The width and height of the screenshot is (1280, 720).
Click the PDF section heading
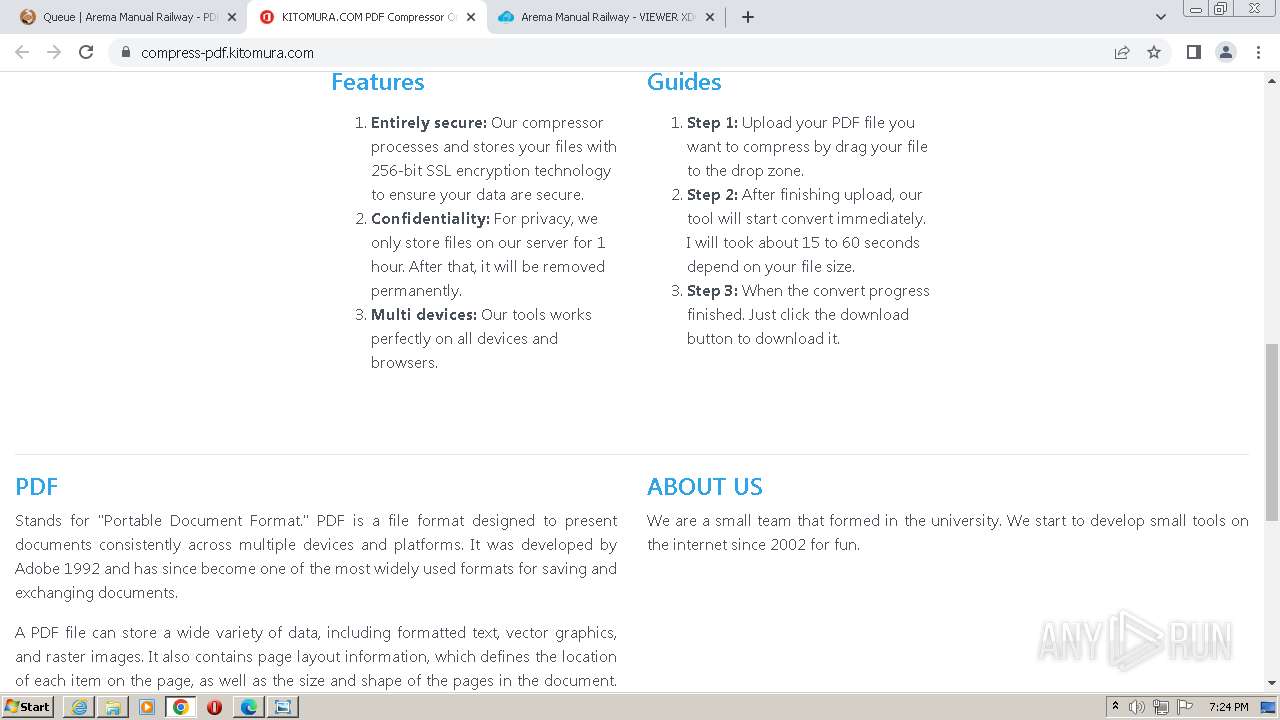37,487
